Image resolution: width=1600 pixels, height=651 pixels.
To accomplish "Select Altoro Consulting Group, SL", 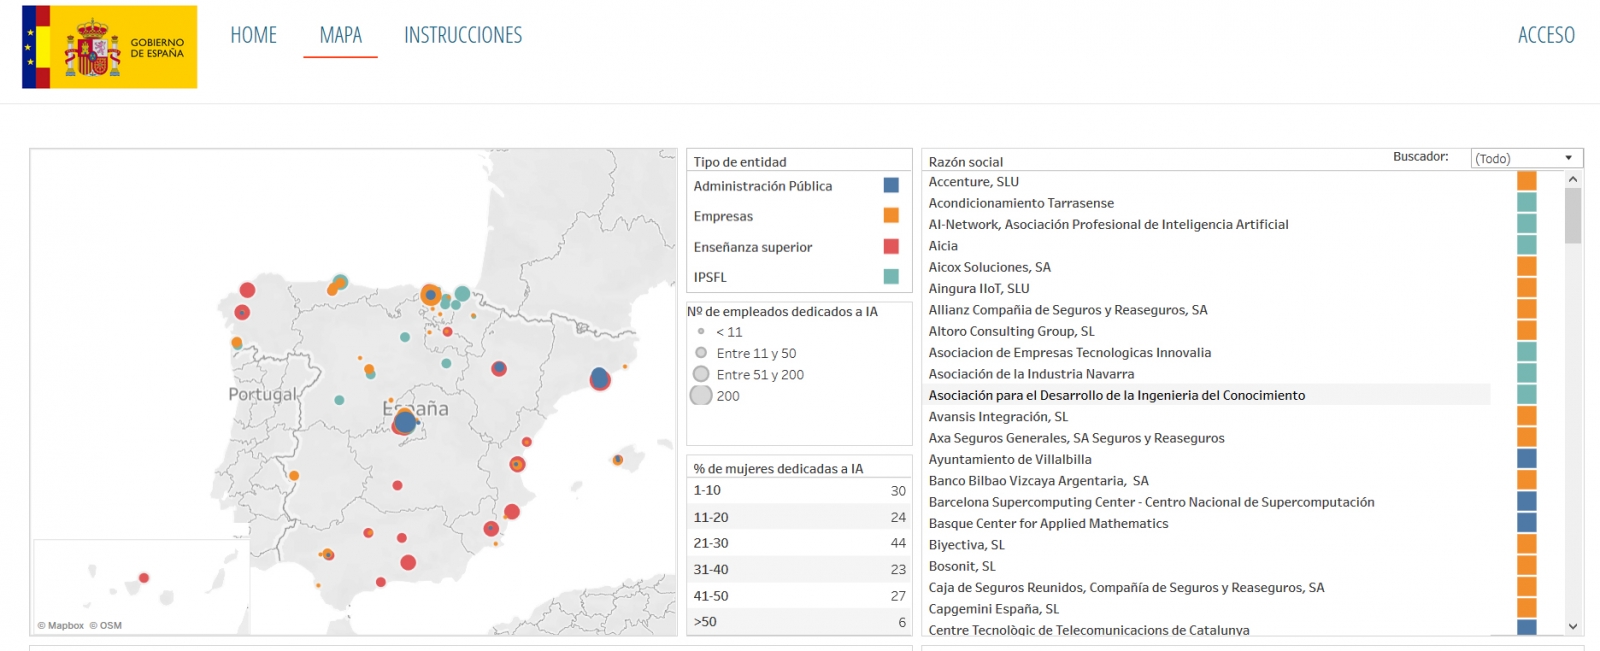I will coord(1011,331).
